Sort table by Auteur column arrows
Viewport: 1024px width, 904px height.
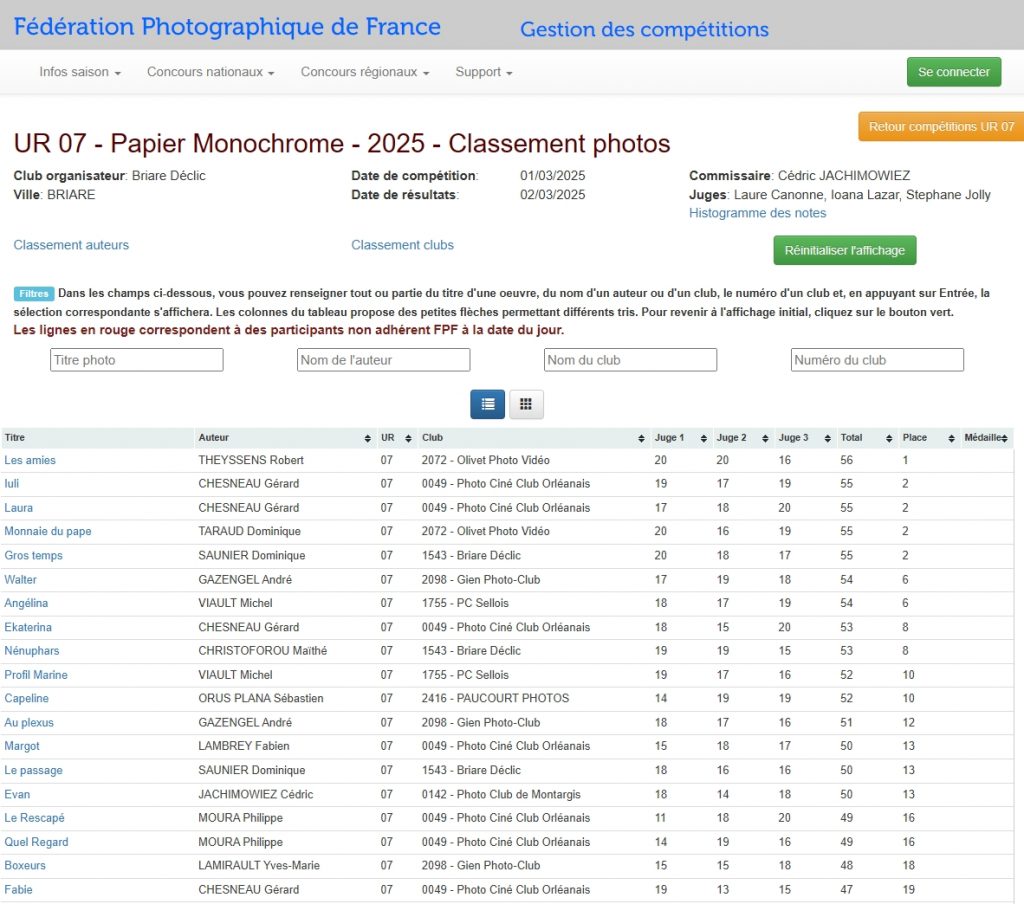pos(368,438)
